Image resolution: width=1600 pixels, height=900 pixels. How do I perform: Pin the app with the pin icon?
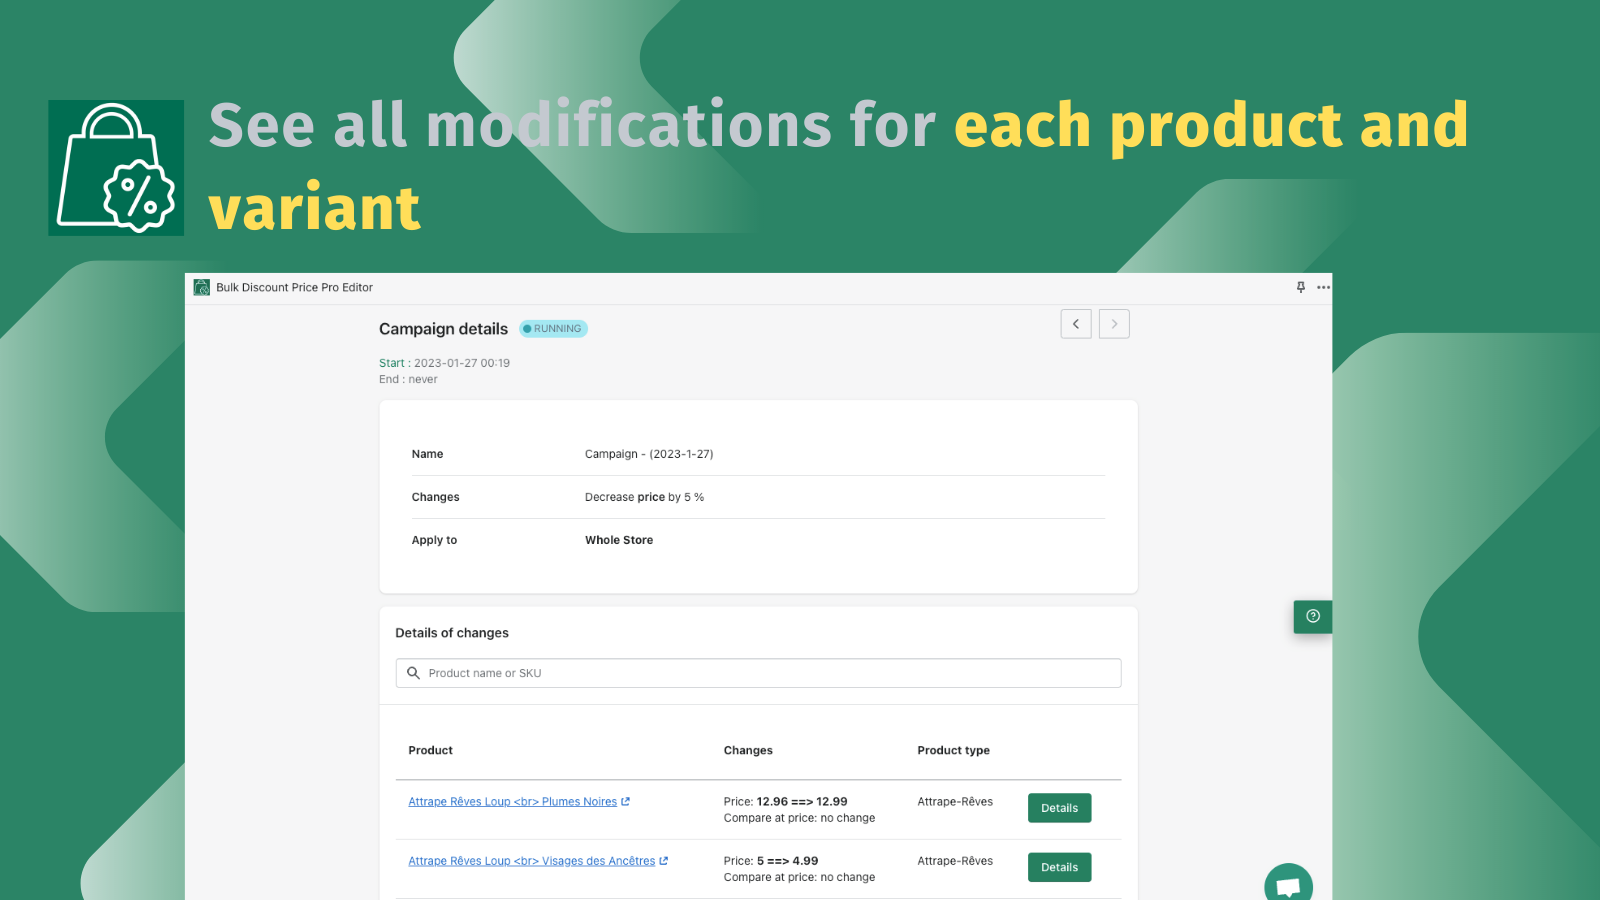coord(1301,287)
